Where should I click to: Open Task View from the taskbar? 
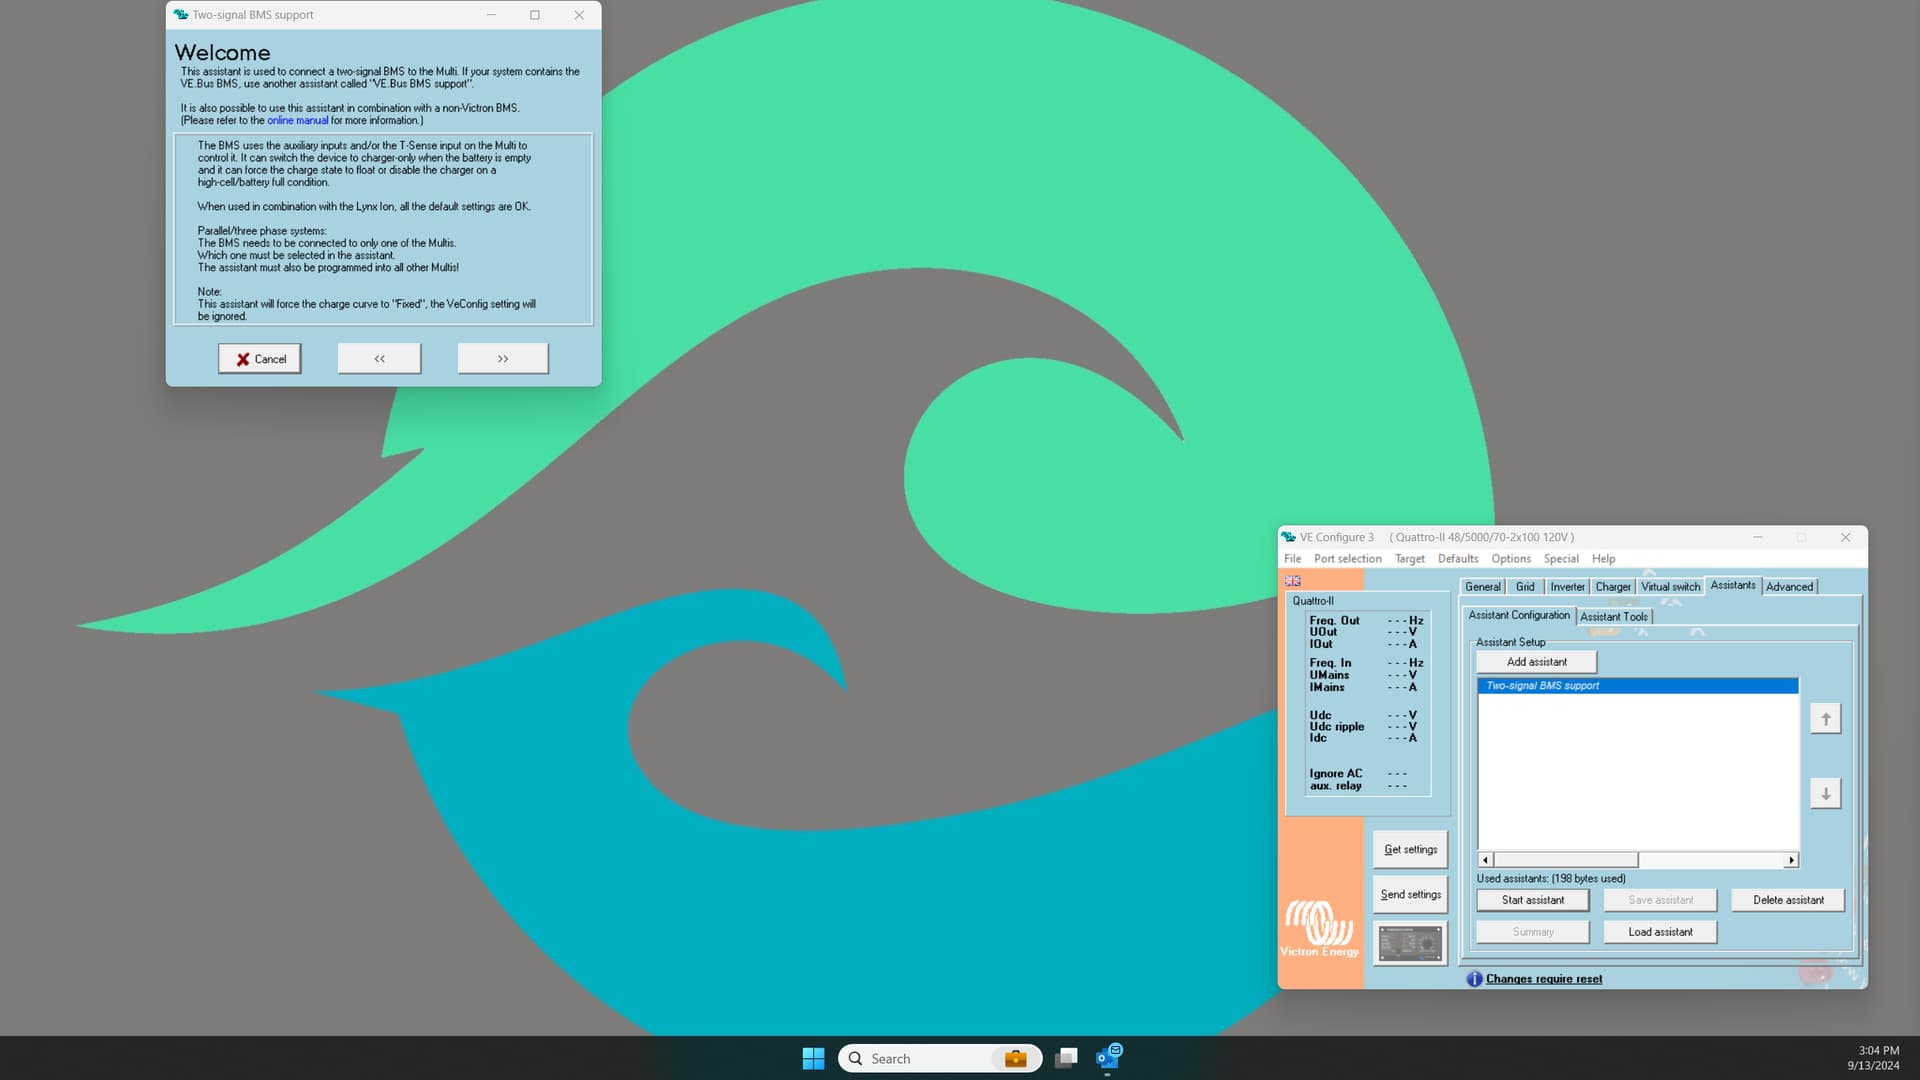[1066, 1058]
